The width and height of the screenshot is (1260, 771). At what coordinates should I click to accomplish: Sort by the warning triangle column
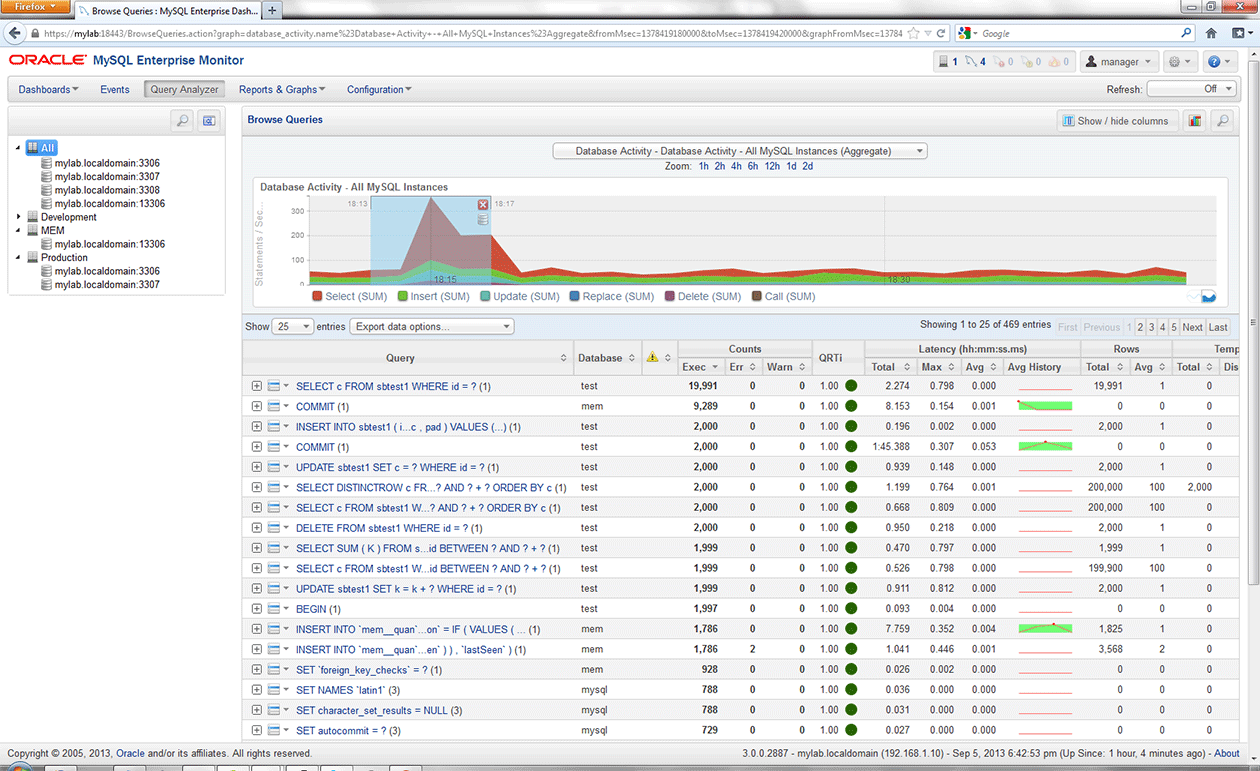pos(658,358)
